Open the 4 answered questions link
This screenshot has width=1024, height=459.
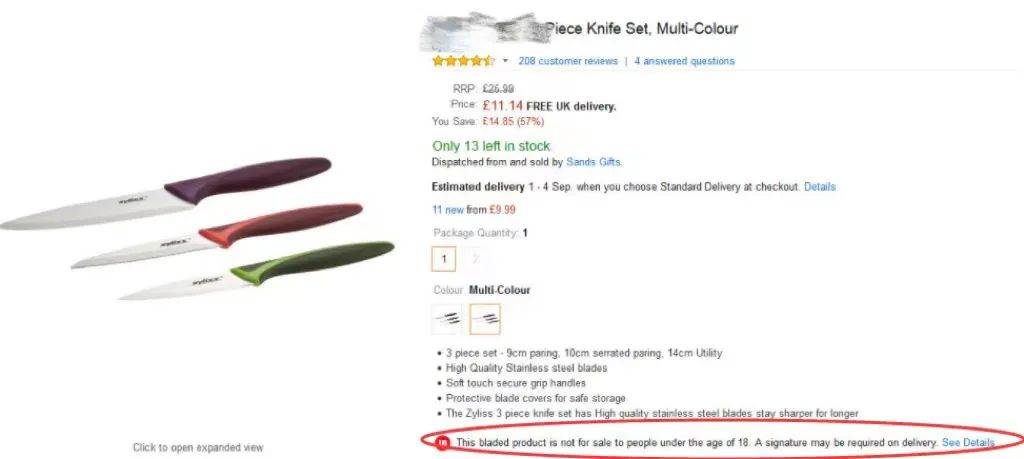click(684, 61)
